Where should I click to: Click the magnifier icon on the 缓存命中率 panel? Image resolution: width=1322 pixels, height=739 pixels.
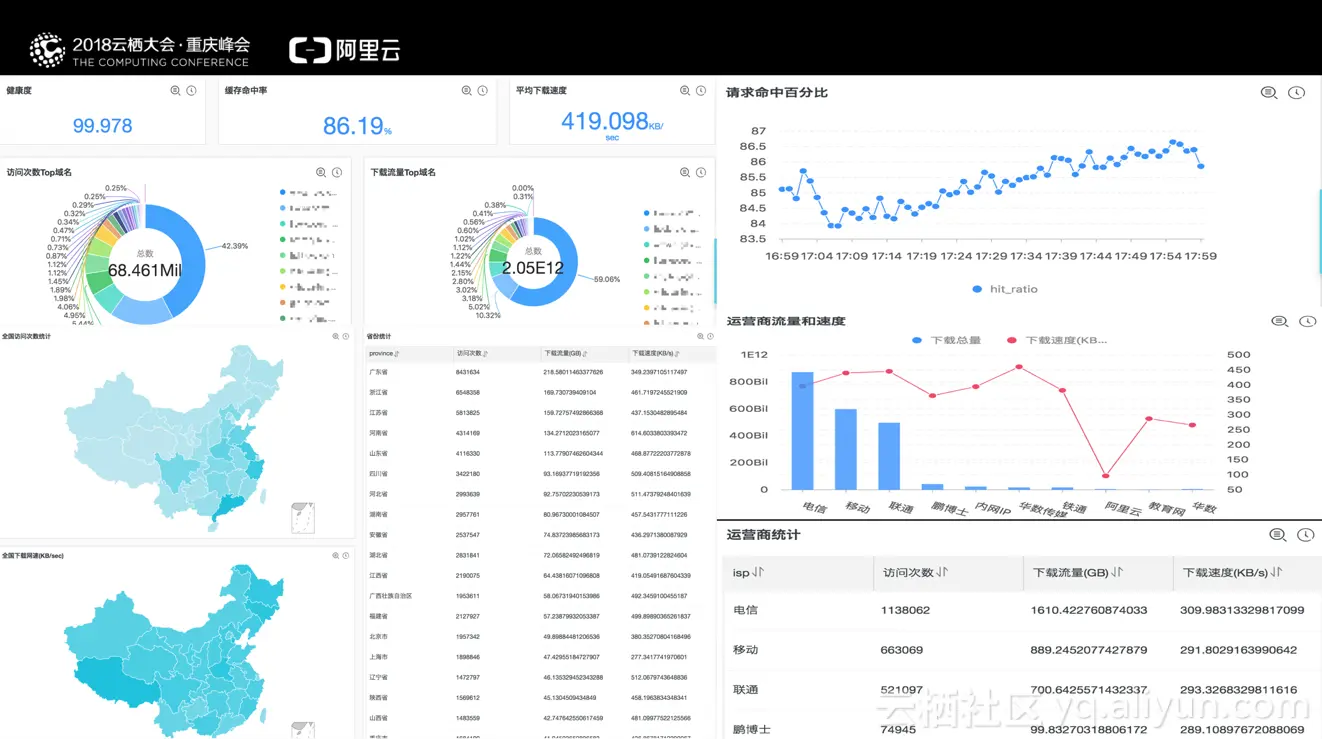coord(466,91)
